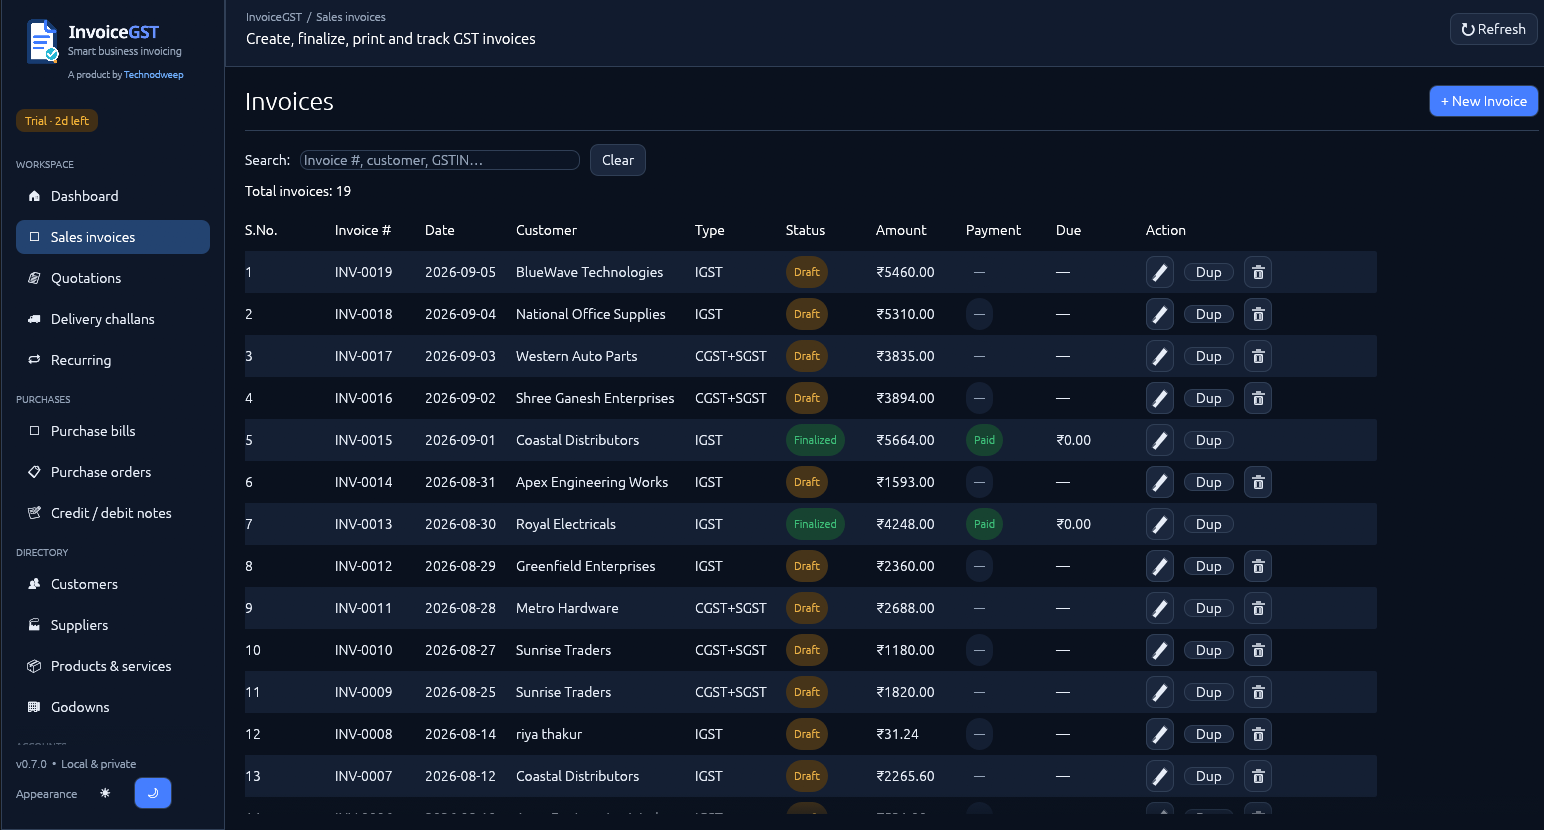1544x830 pixels.
Task: Delete invoice INV-0010 for Sunrise Traders
Action: point(1258,650)
